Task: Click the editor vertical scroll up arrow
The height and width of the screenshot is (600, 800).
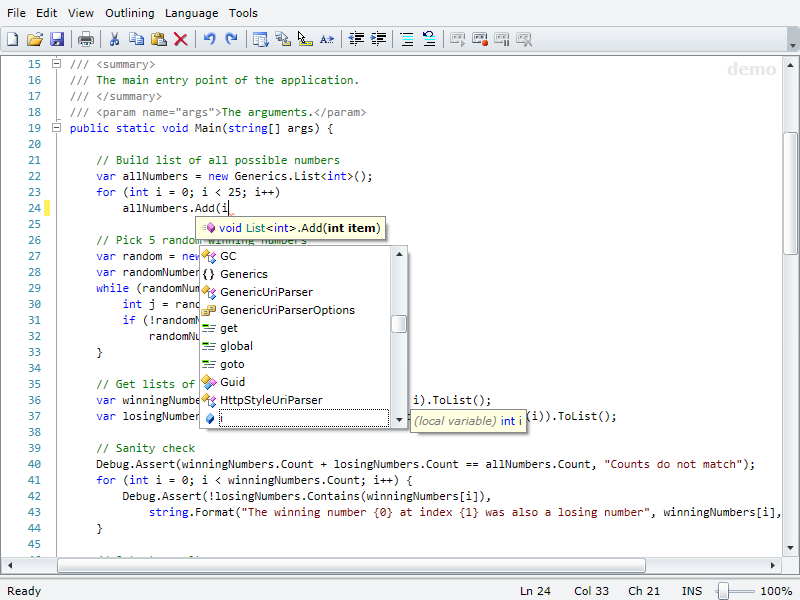Action: pos(790,65)
